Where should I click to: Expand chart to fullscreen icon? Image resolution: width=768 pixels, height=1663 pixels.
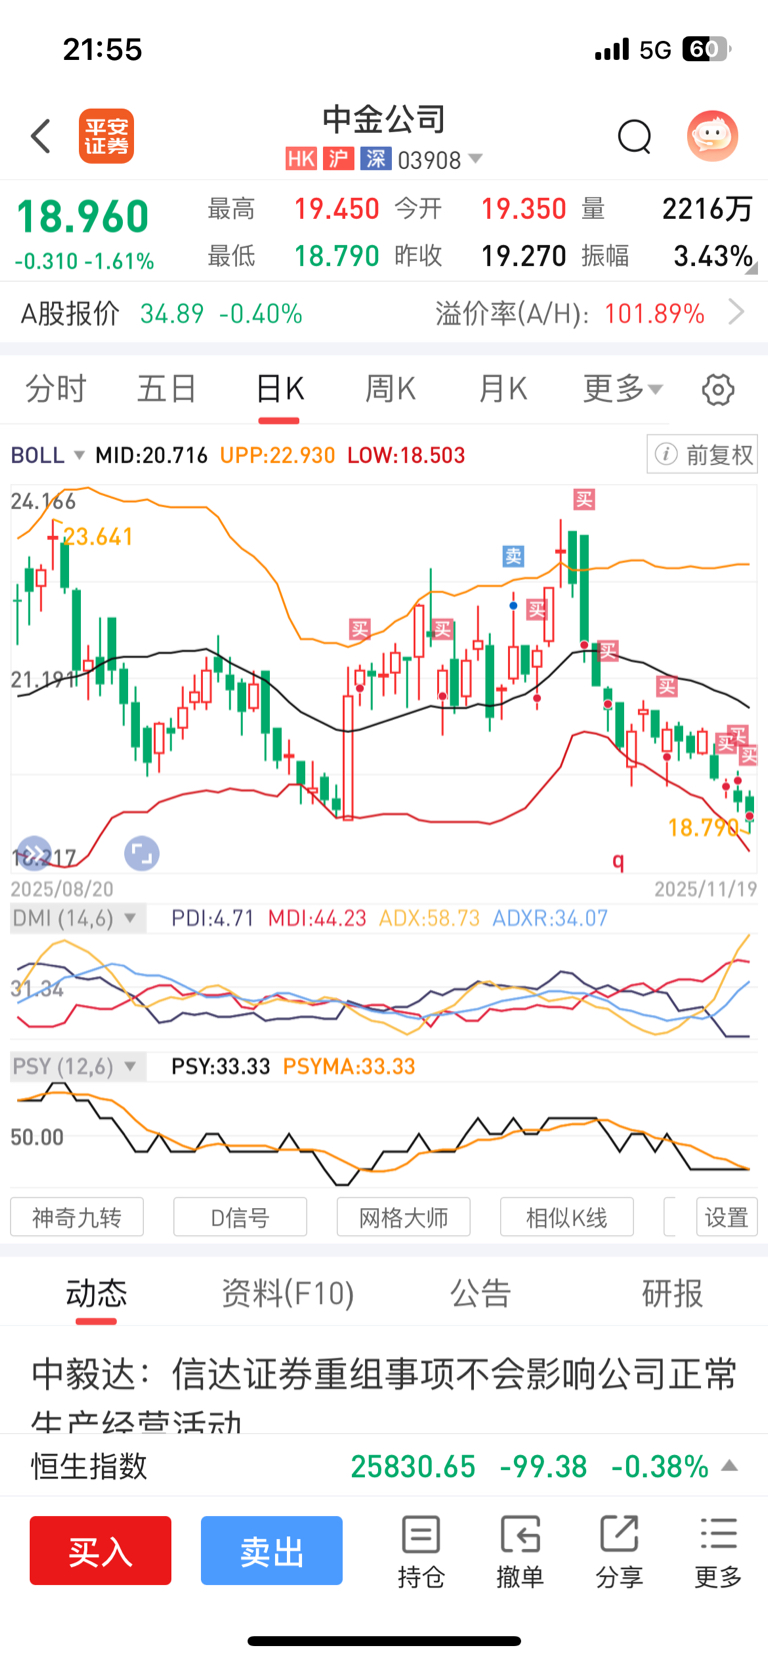(142, 853)
